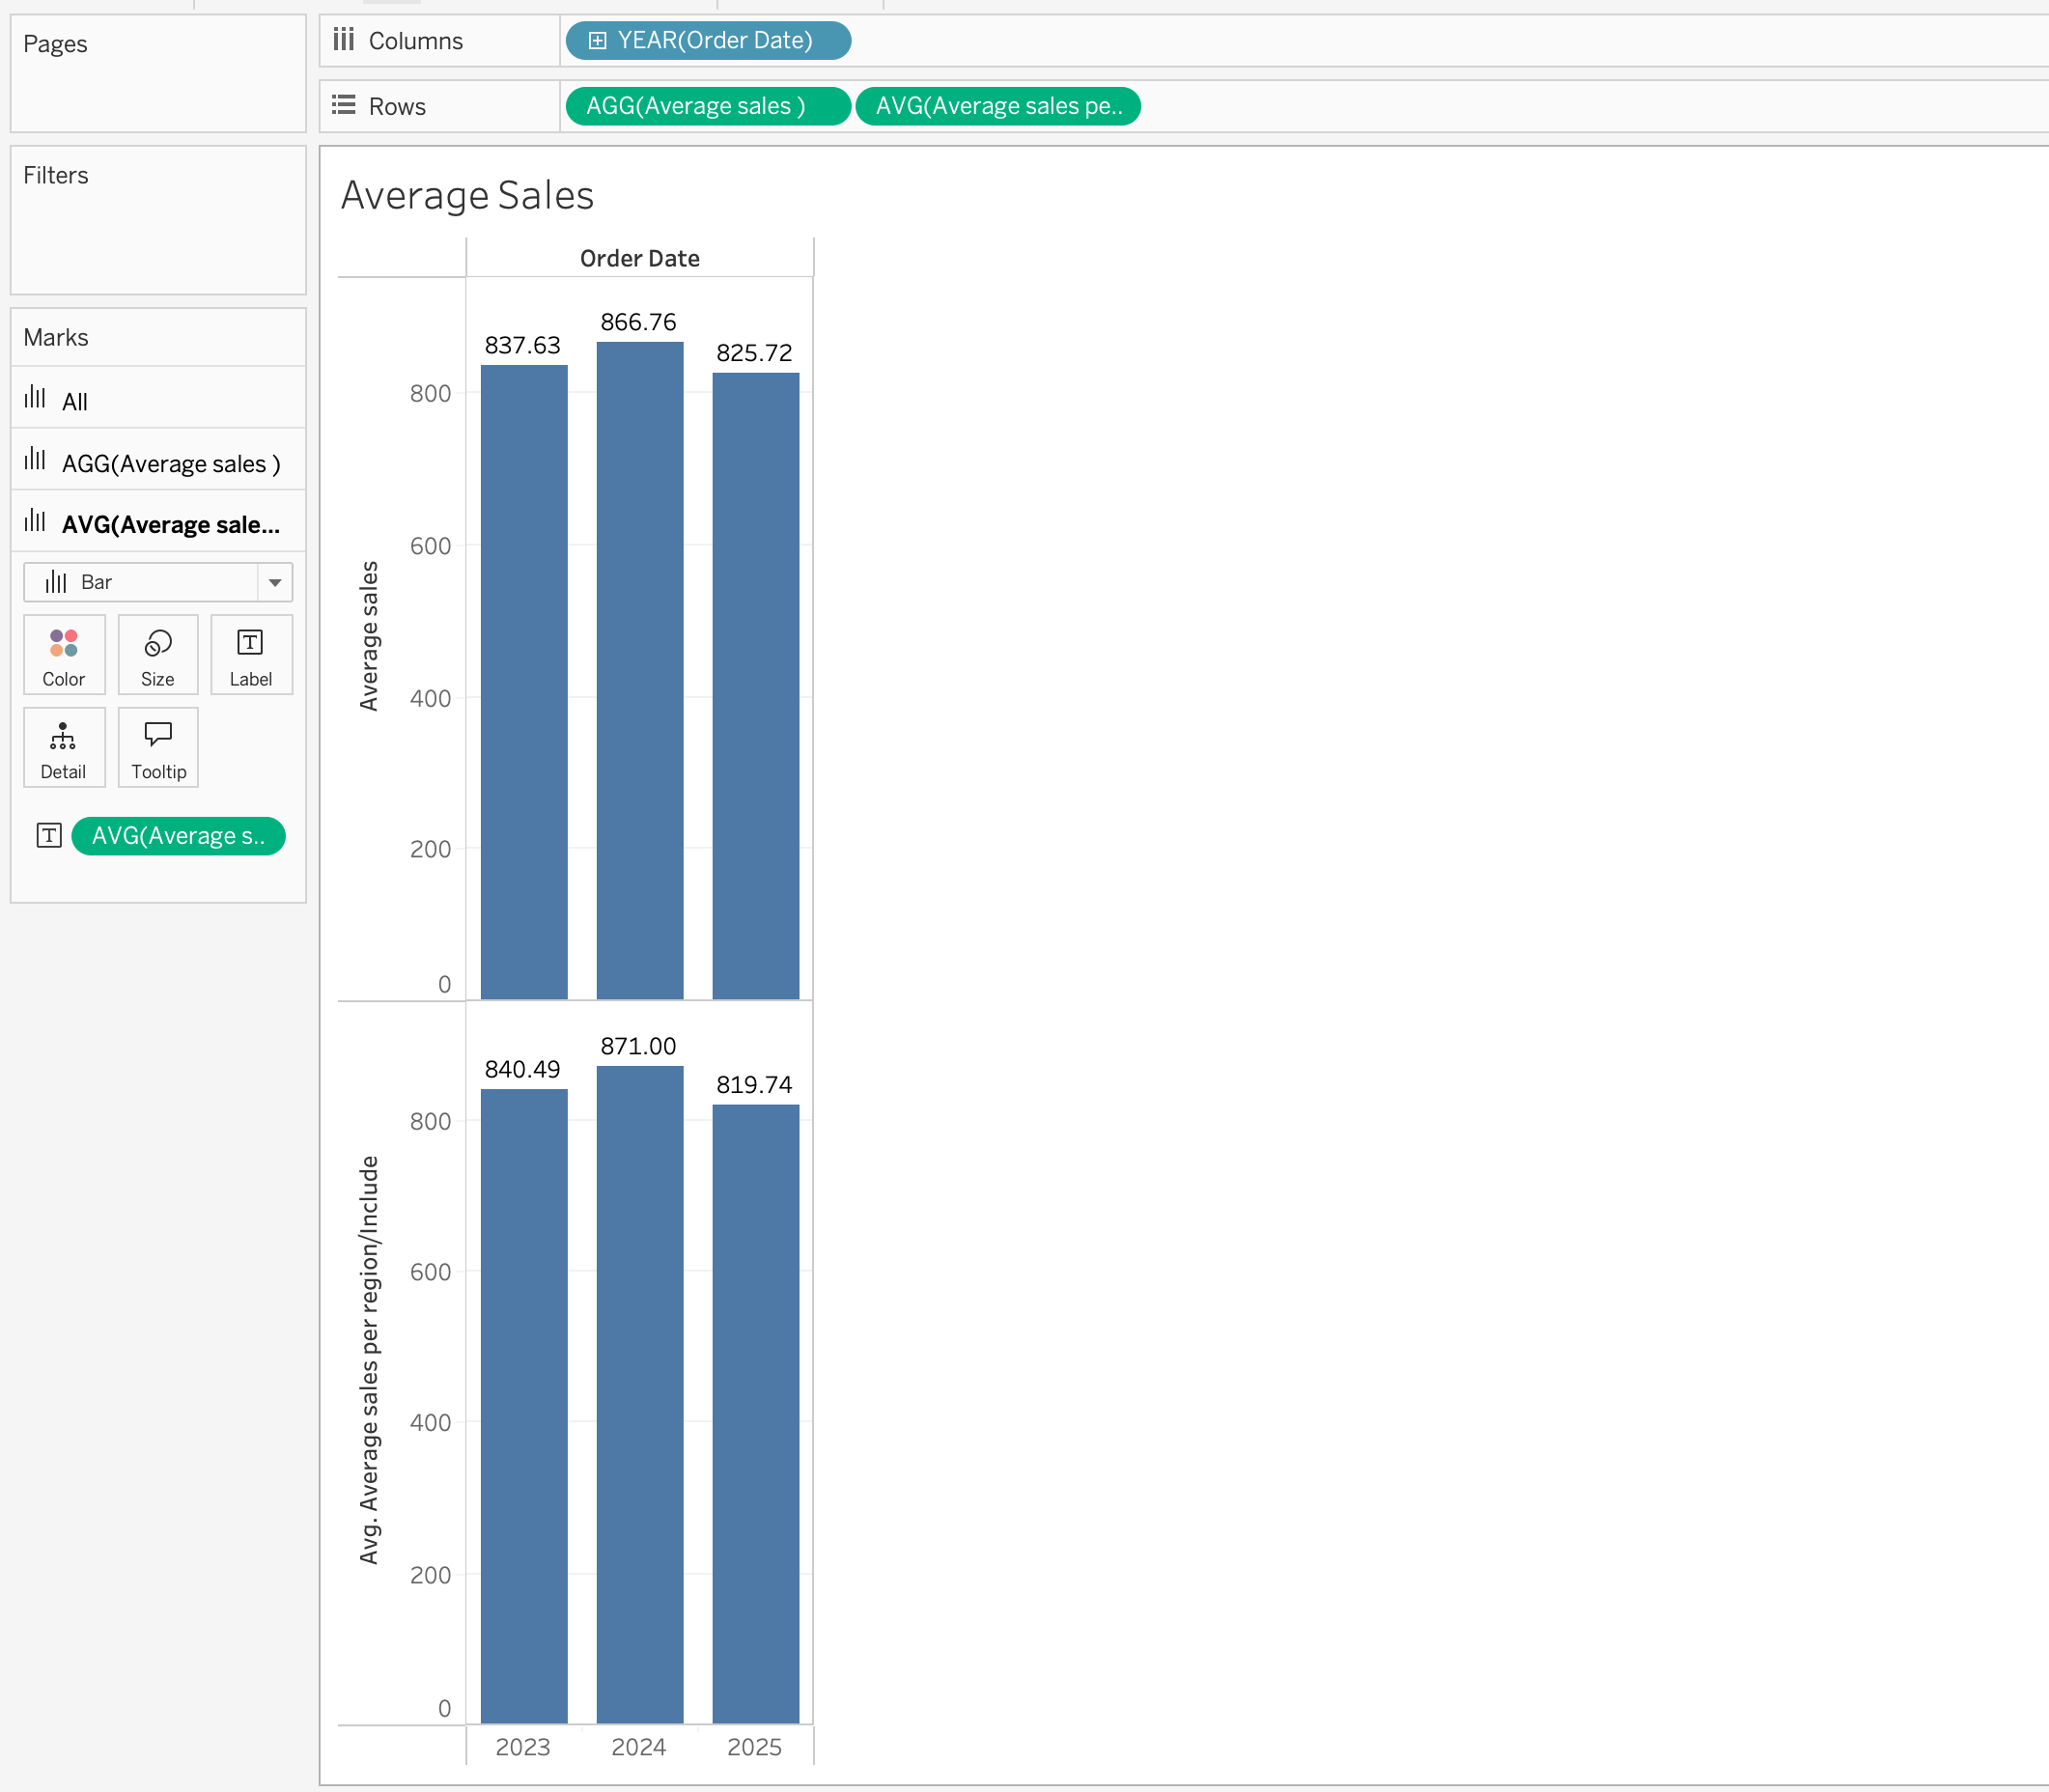This screenshot has height=1792, width=2049.
Task: Click the Average Sales sheet title
Action: tap(467, 195)
